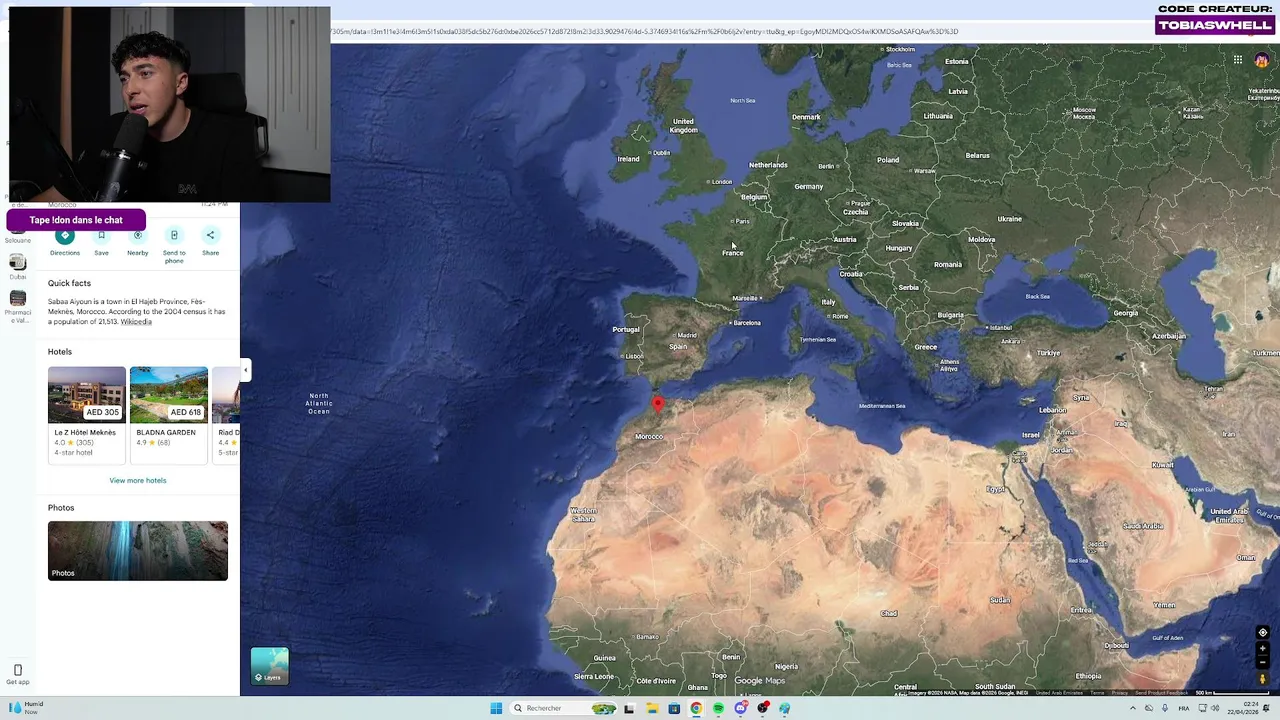This screenshot has height=720, width=1280.
Task: Open Google Chrome in the taskbar
Action: click(696, 708)
